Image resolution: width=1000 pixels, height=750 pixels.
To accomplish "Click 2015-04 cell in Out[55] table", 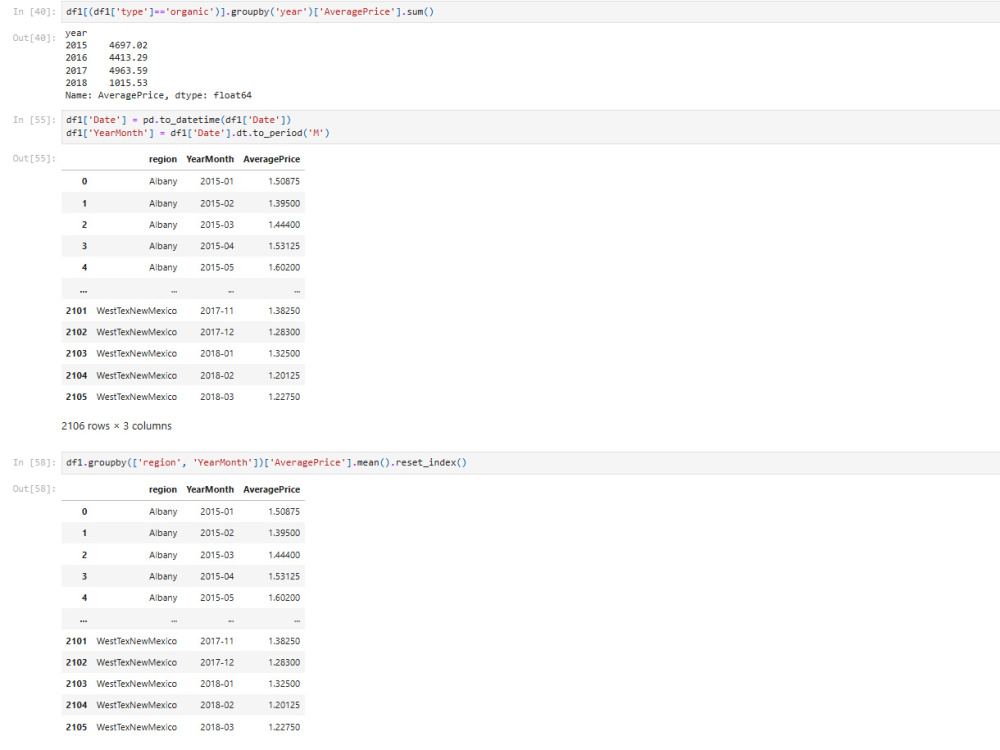I will (x=217, y=246).
